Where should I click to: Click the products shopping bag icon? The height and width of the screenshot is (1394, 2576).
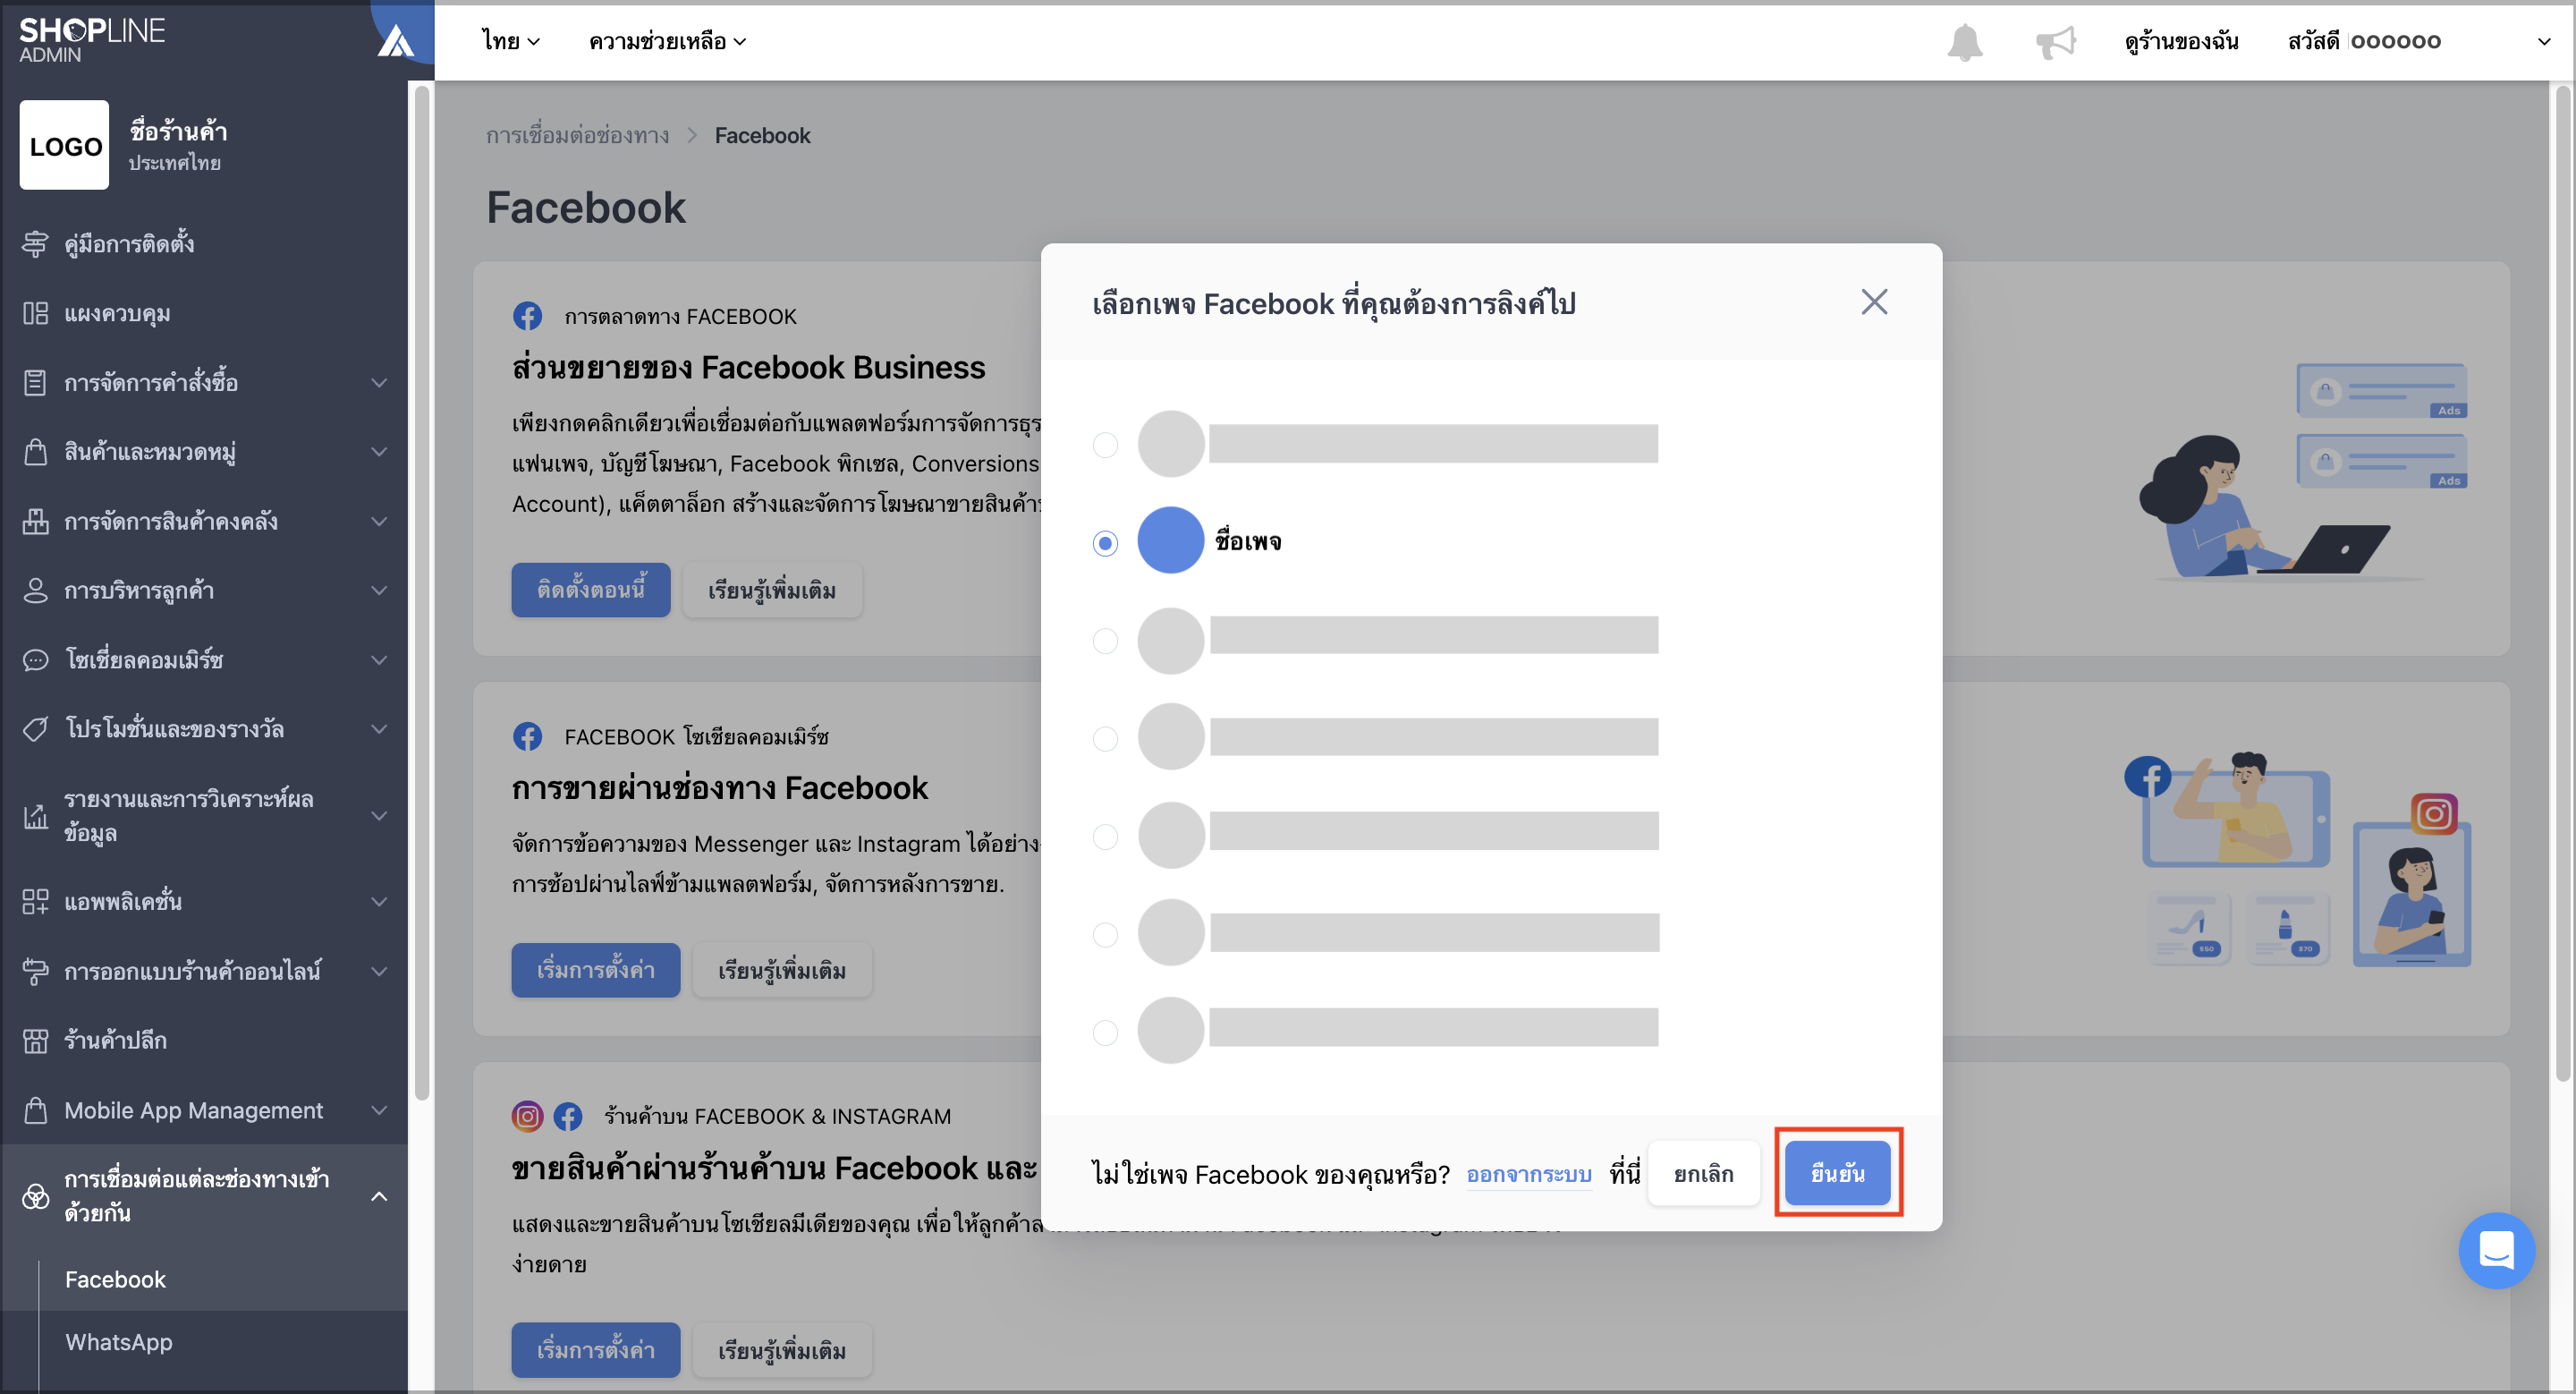tap(35, 451)
